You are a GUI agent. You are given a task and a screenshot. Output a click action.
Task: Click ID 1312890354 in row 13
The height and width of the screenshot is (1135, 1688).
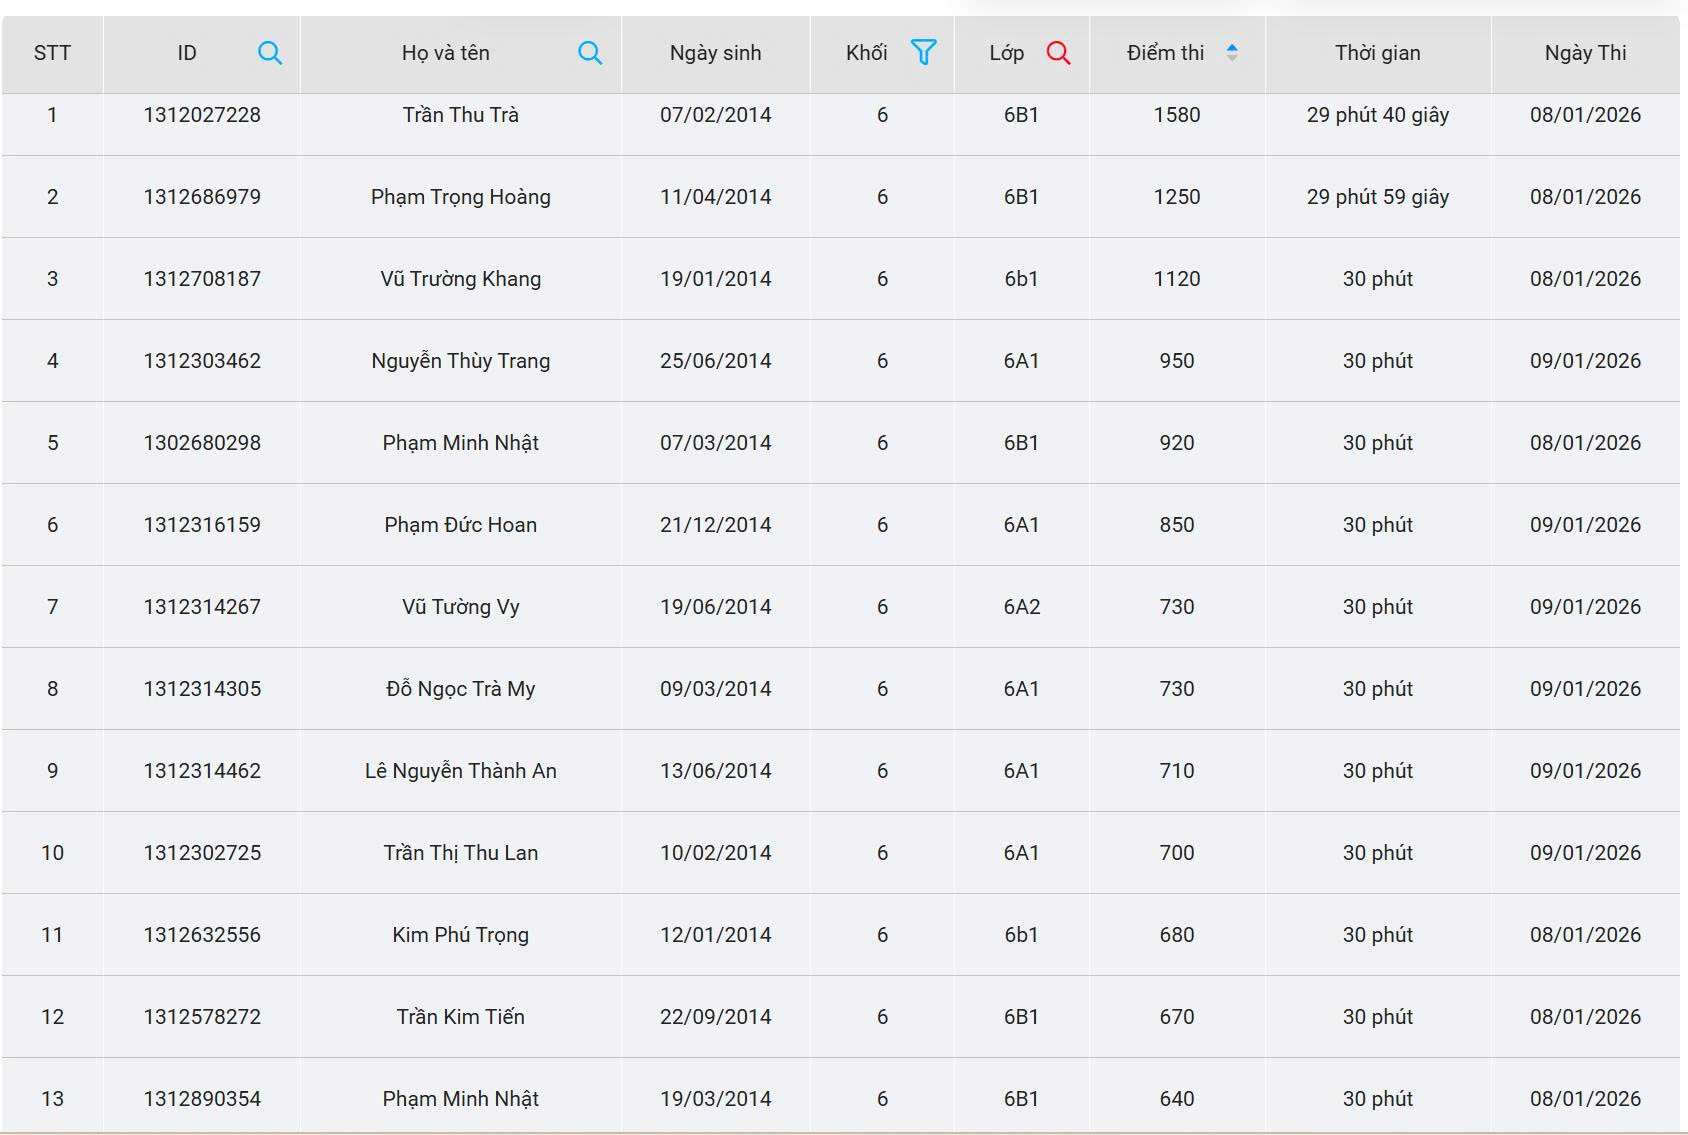pos(202,1099)
